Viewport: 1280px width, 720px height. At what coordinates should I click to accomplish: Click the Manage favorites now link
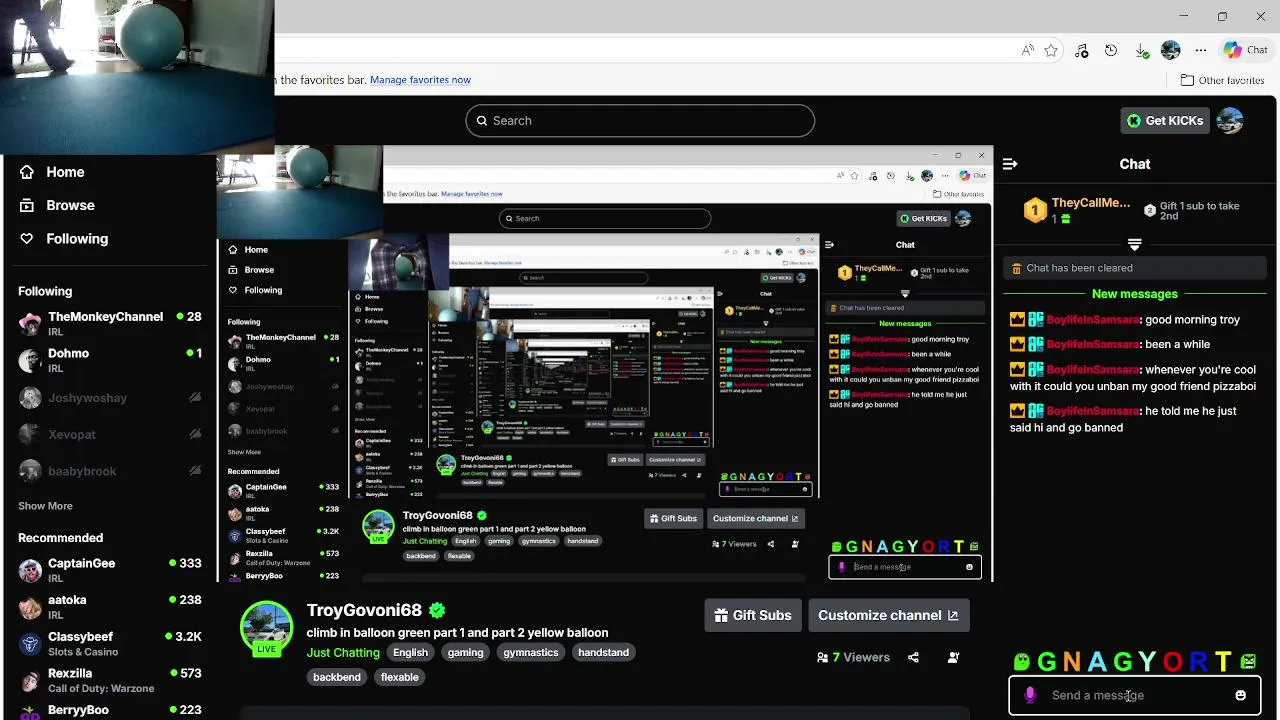coord(420,80)
